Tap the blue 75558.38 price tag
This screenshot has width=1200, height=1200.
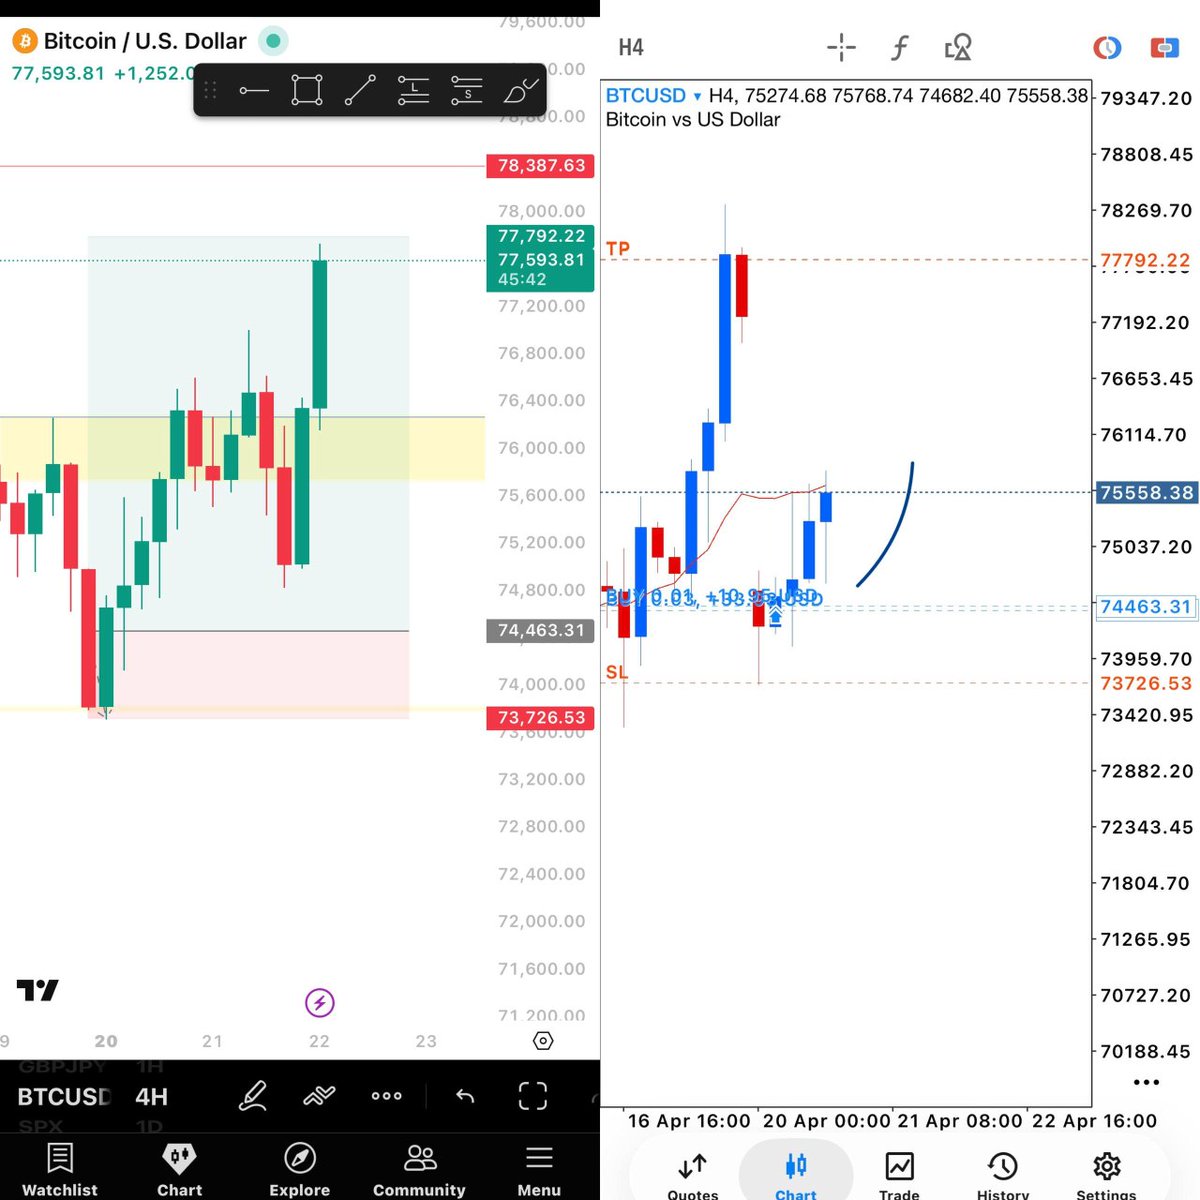[1146, 492]
